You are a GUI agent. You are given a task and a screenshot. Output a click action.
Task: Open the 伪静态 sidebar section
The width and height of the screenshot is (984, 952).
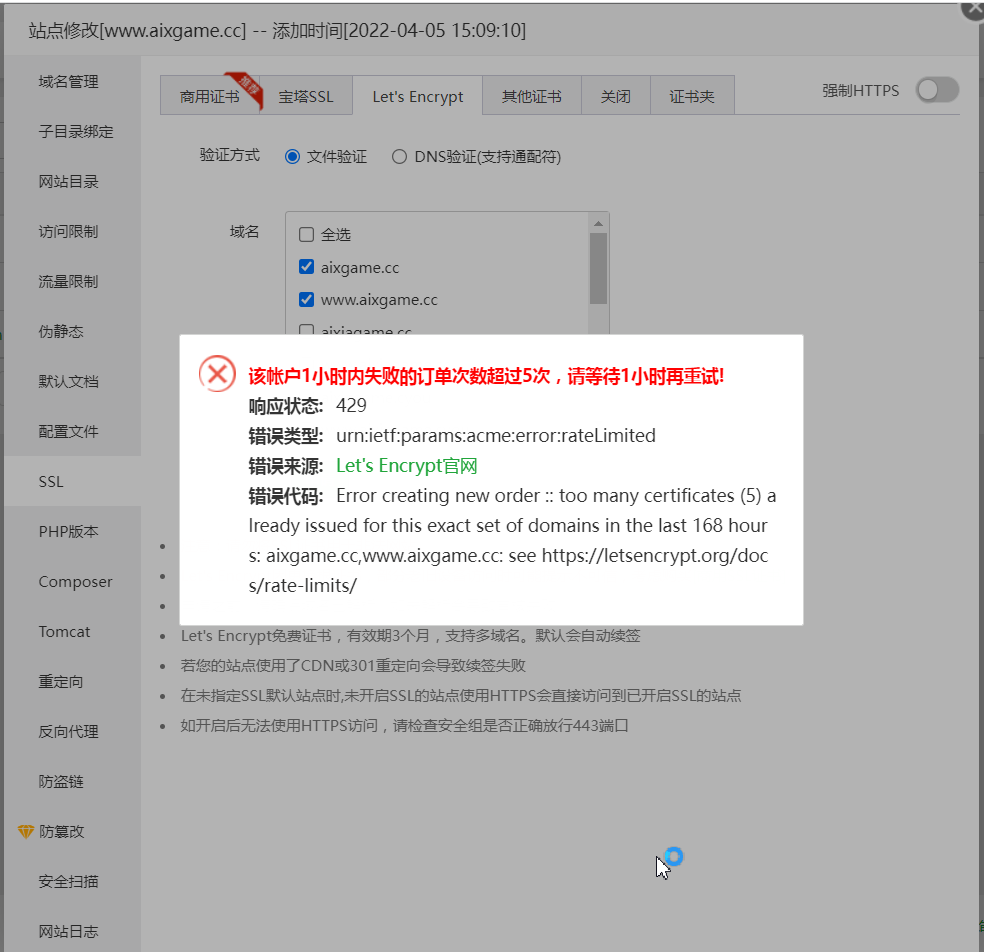coord(61,331)
